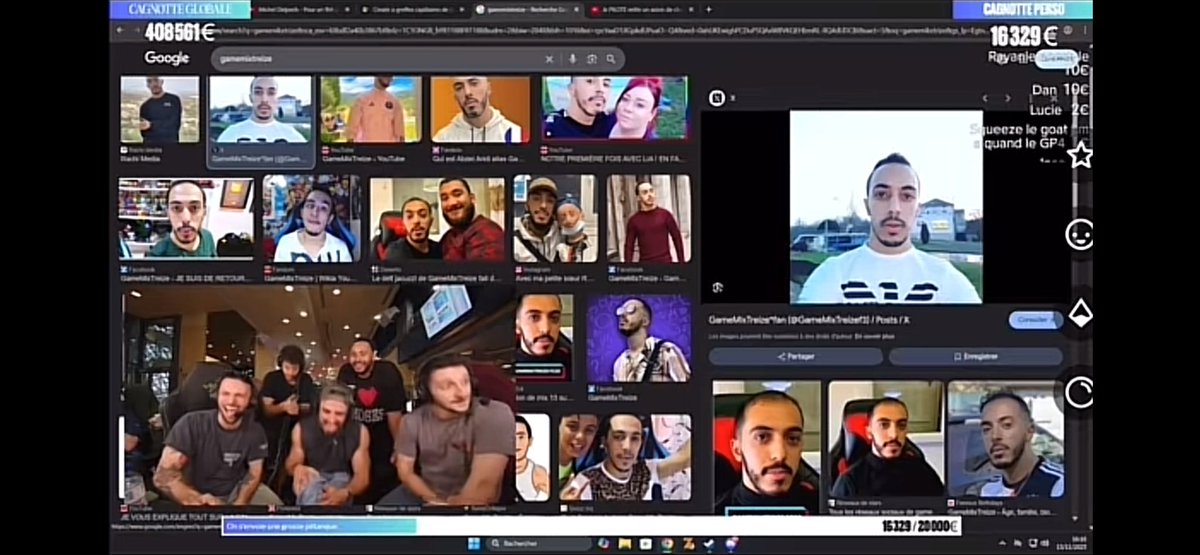Screen dimensions: 1200x555
Task: Open Google Lens image search icon
Action: [591, 59]
